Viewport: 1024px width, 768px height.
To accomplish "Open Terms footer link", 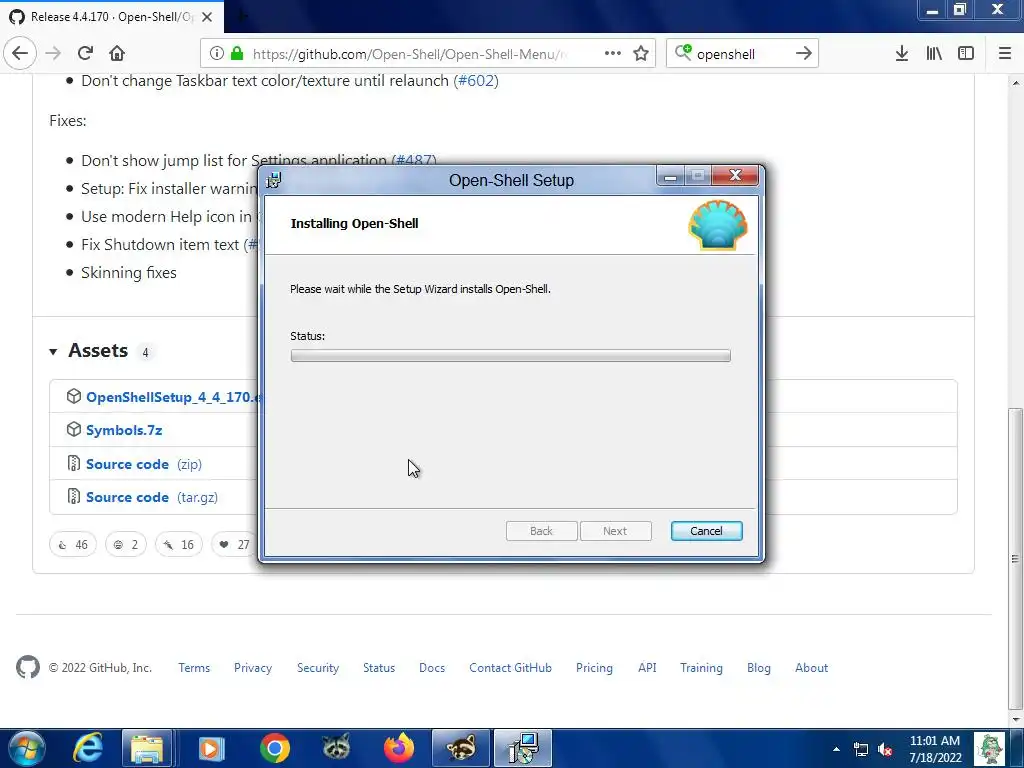I will coord(194,668).
